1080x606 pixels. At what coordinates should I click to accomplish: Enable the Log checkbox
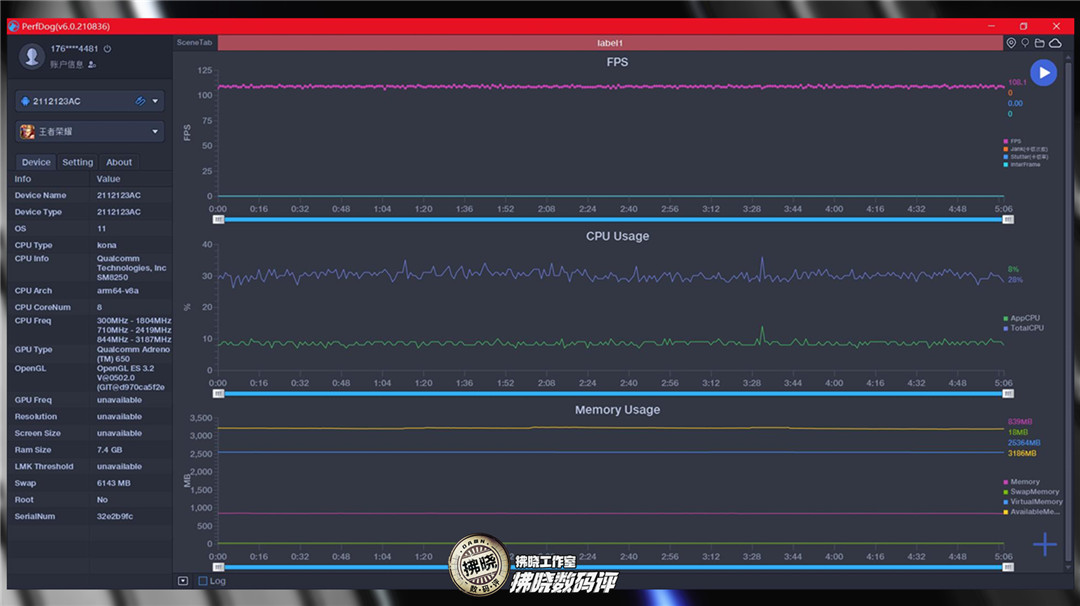point(203,581)
